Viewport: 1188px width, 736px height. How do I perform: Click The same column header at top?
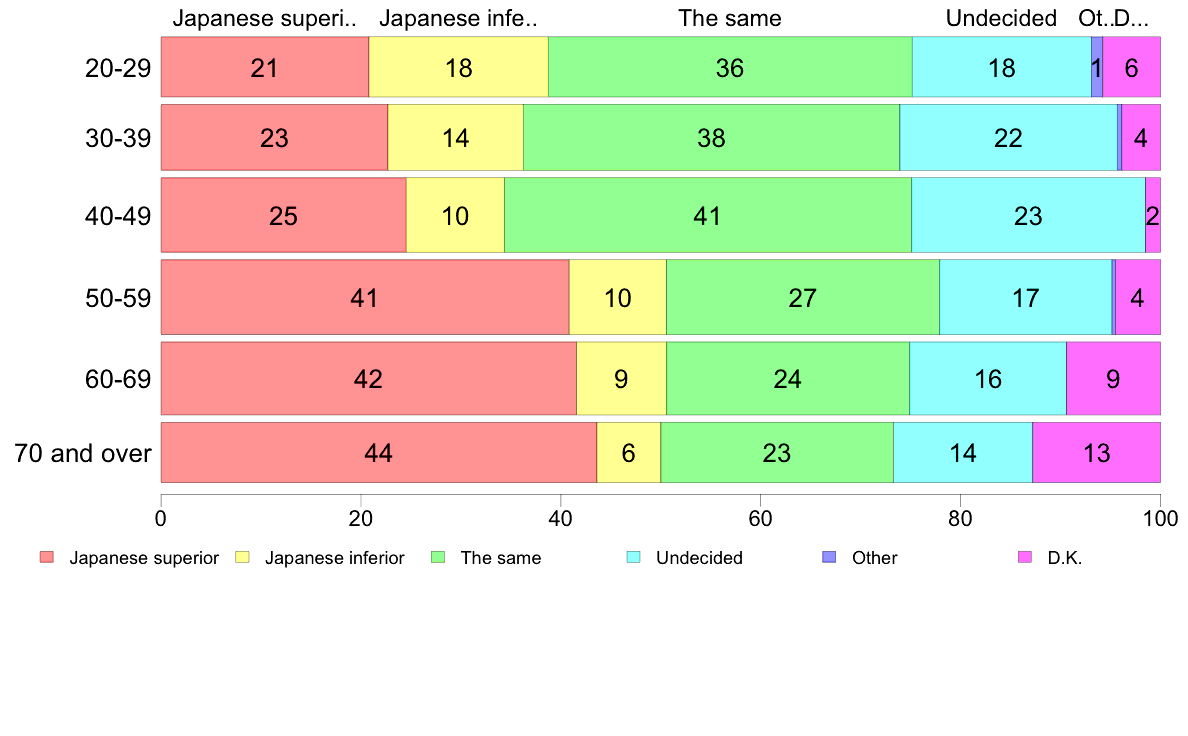(730, 18)
